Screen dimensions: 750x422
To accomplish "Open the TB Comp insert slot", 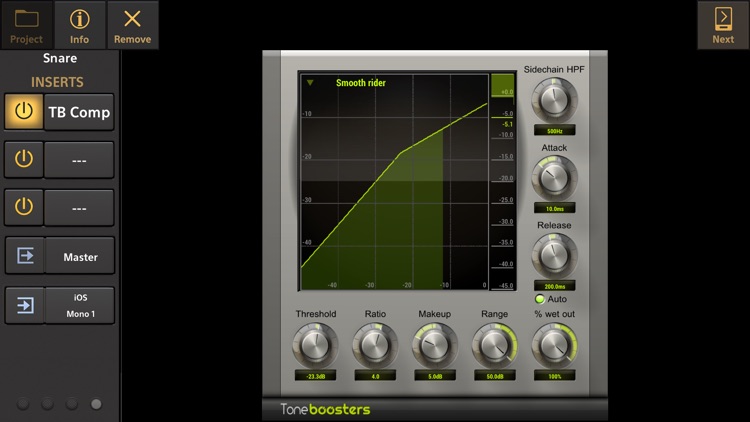I will (x=79, y=112).
